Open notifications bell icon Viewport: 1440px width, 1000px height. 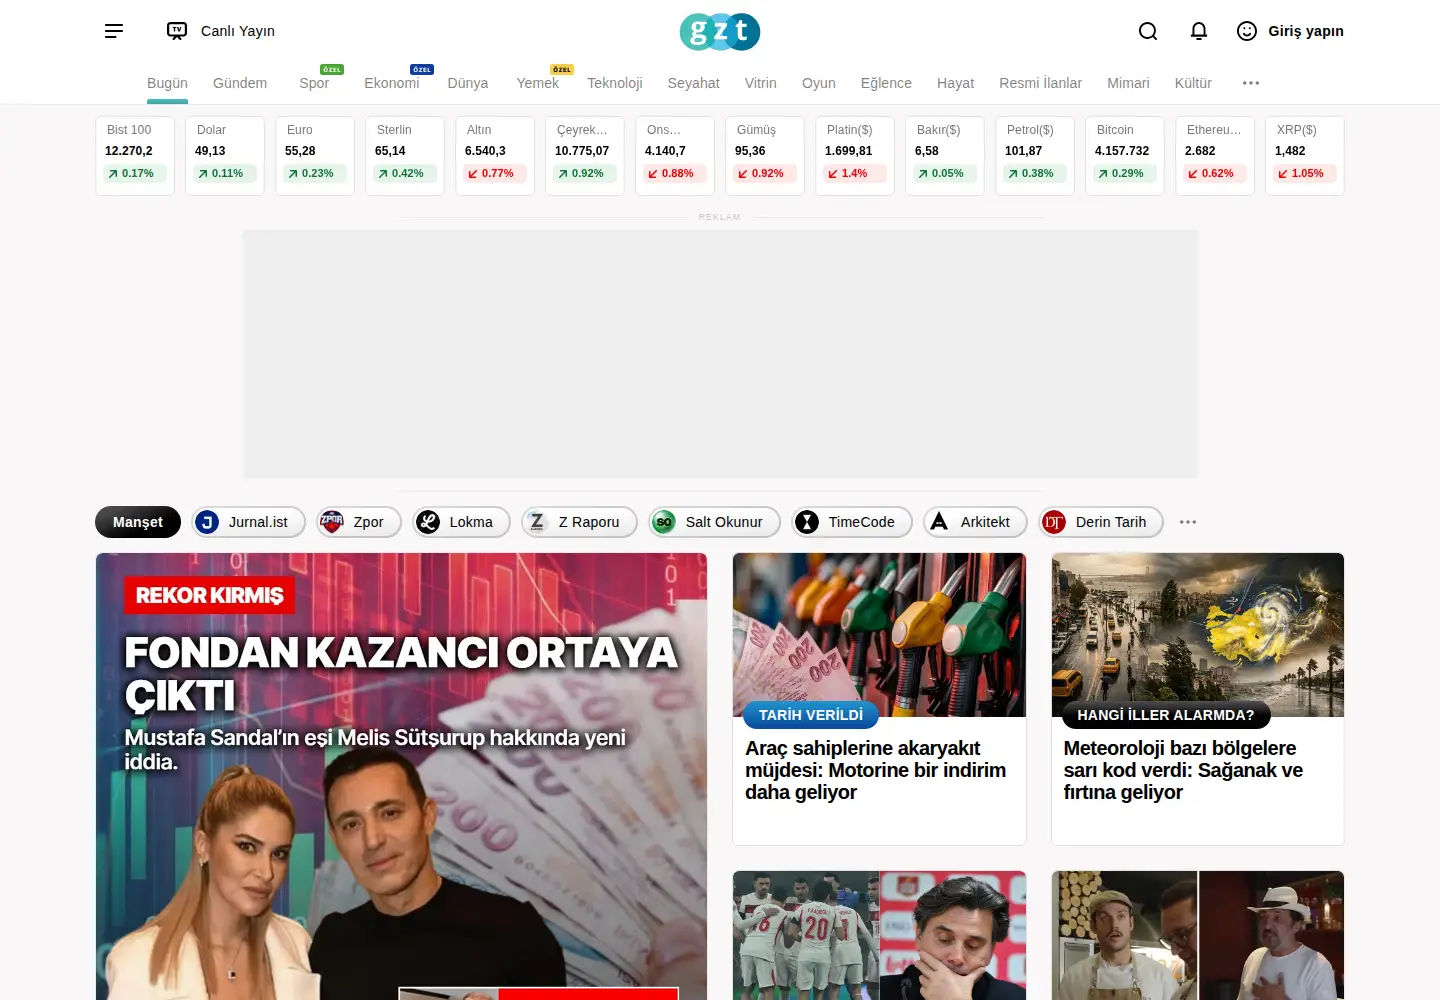[x=1199, y=31]
